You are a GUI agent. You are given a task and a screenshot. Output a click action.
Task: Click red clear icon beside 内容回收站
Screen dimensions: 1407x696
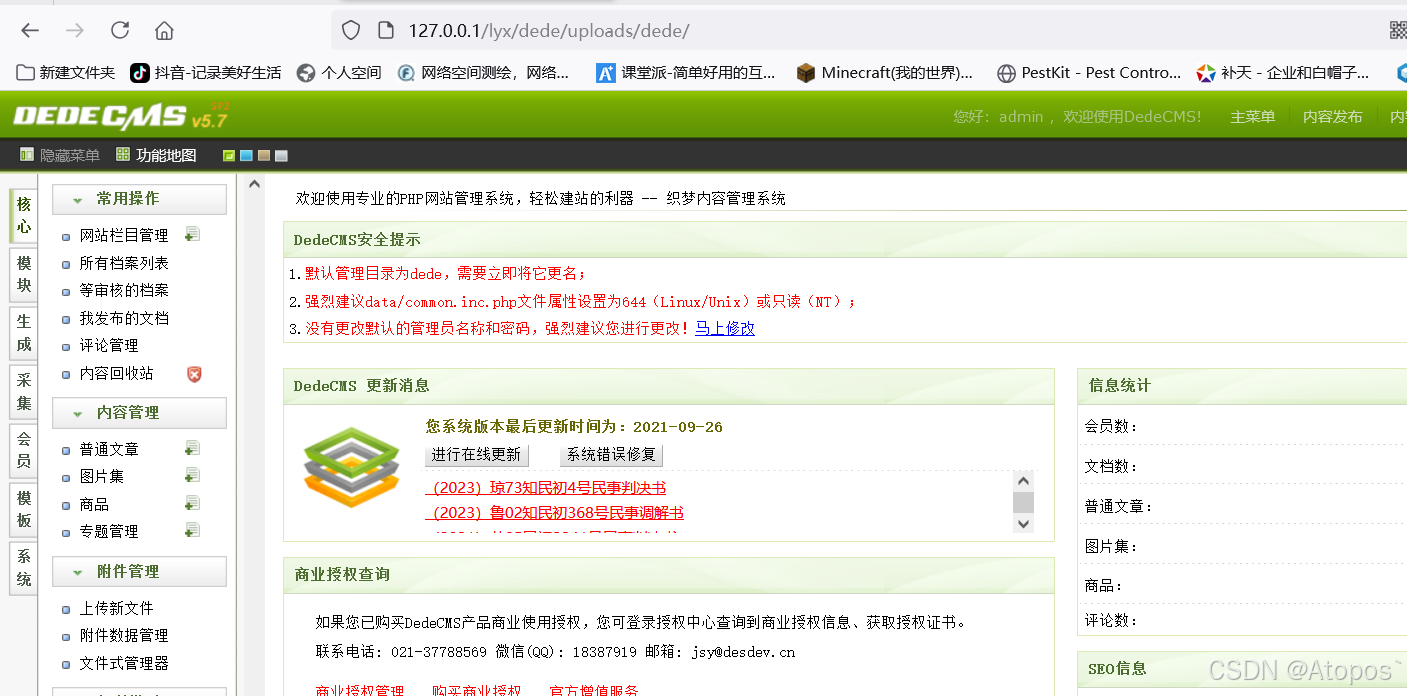[x=194, y=373]
